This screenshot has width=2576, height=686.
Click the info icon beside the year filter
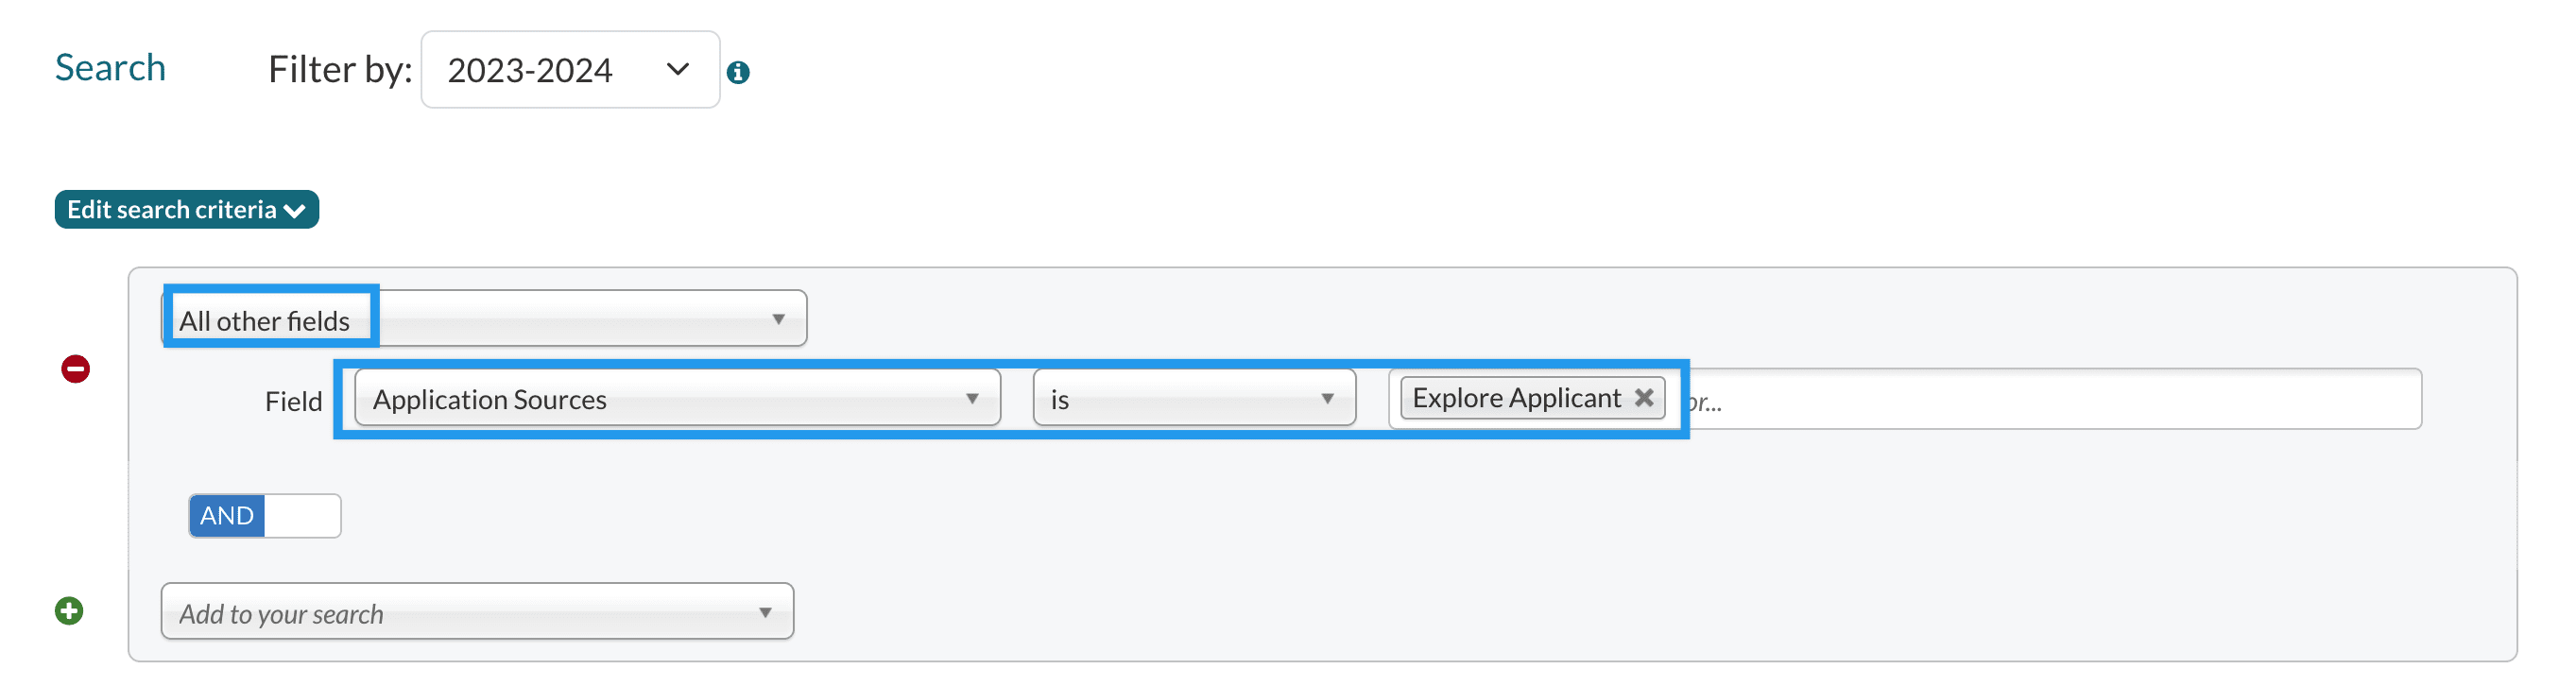[738, 72]
